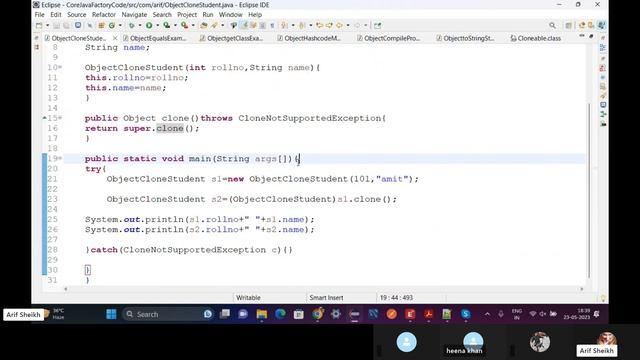Open the Window menu
640x360 pixels.
pyautogui.click(x=231, y=15)
